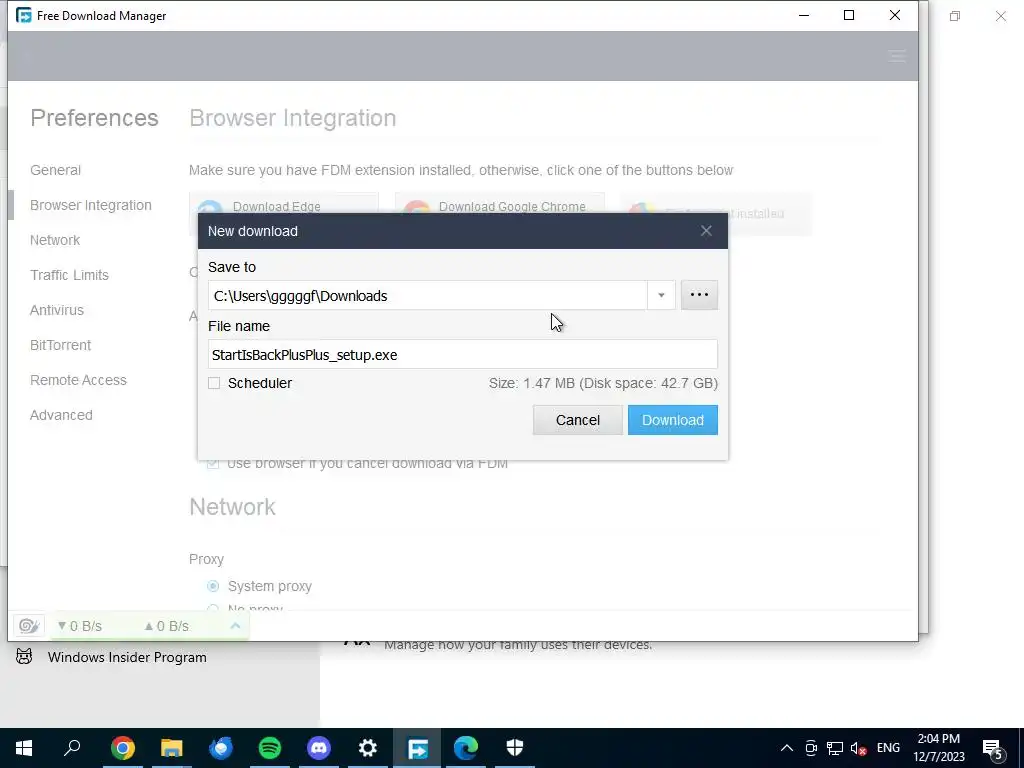The height and width of the screenshot is (768, 1024).
Task: Open Remote Access preferences
Action: (78, 380)
